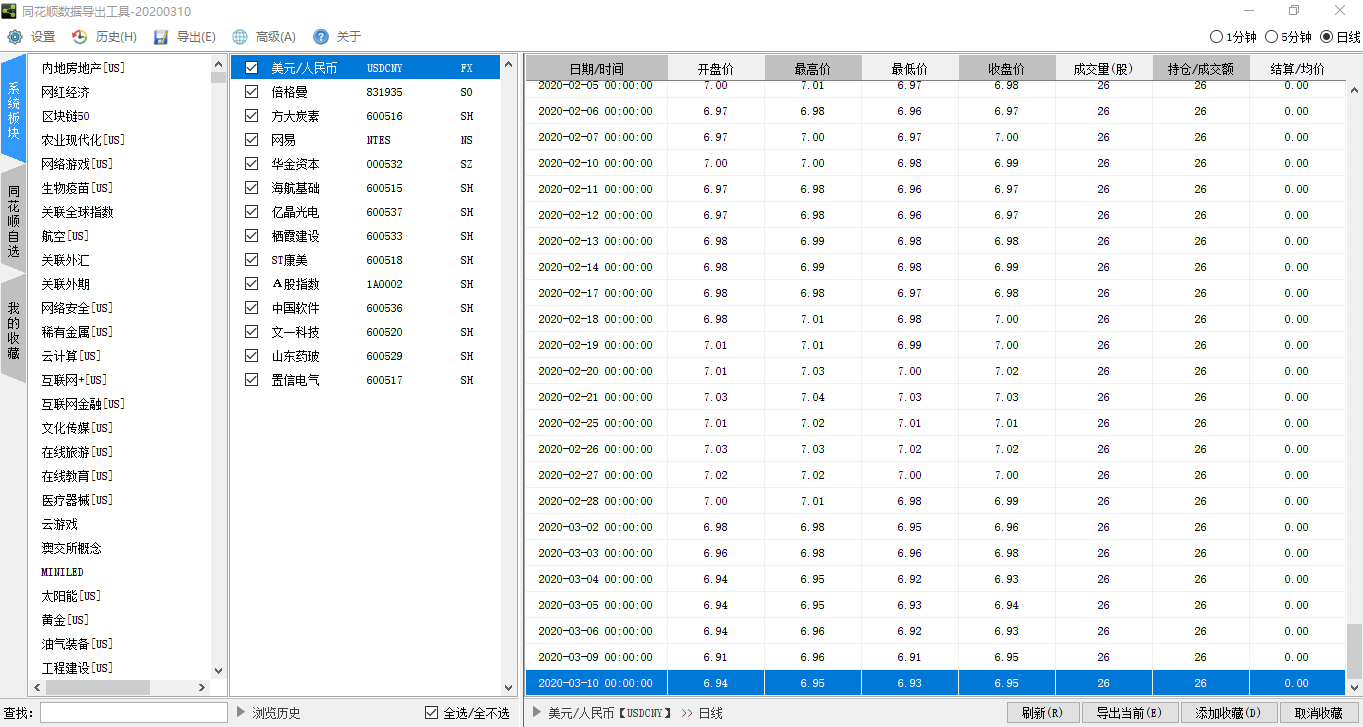
Task: Click into the 查找 search field
Action: click(x=133, y=713)
